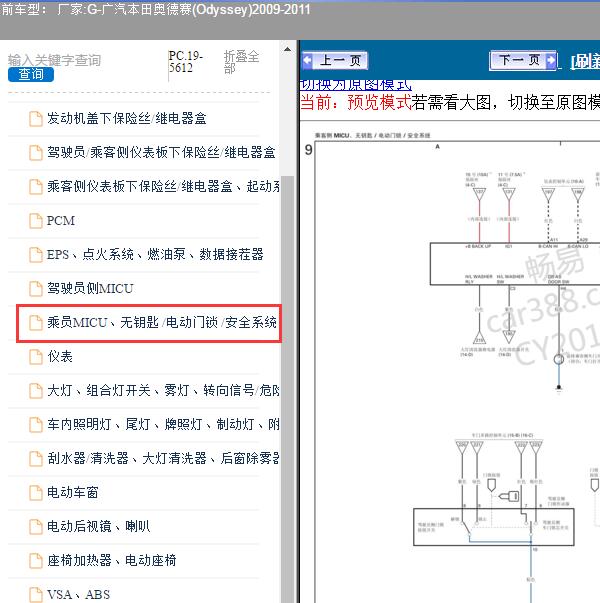
Task: Click document icon beside 乘员MICU、无钥匙
Action: pyautogui.click(x=36, y=323)
